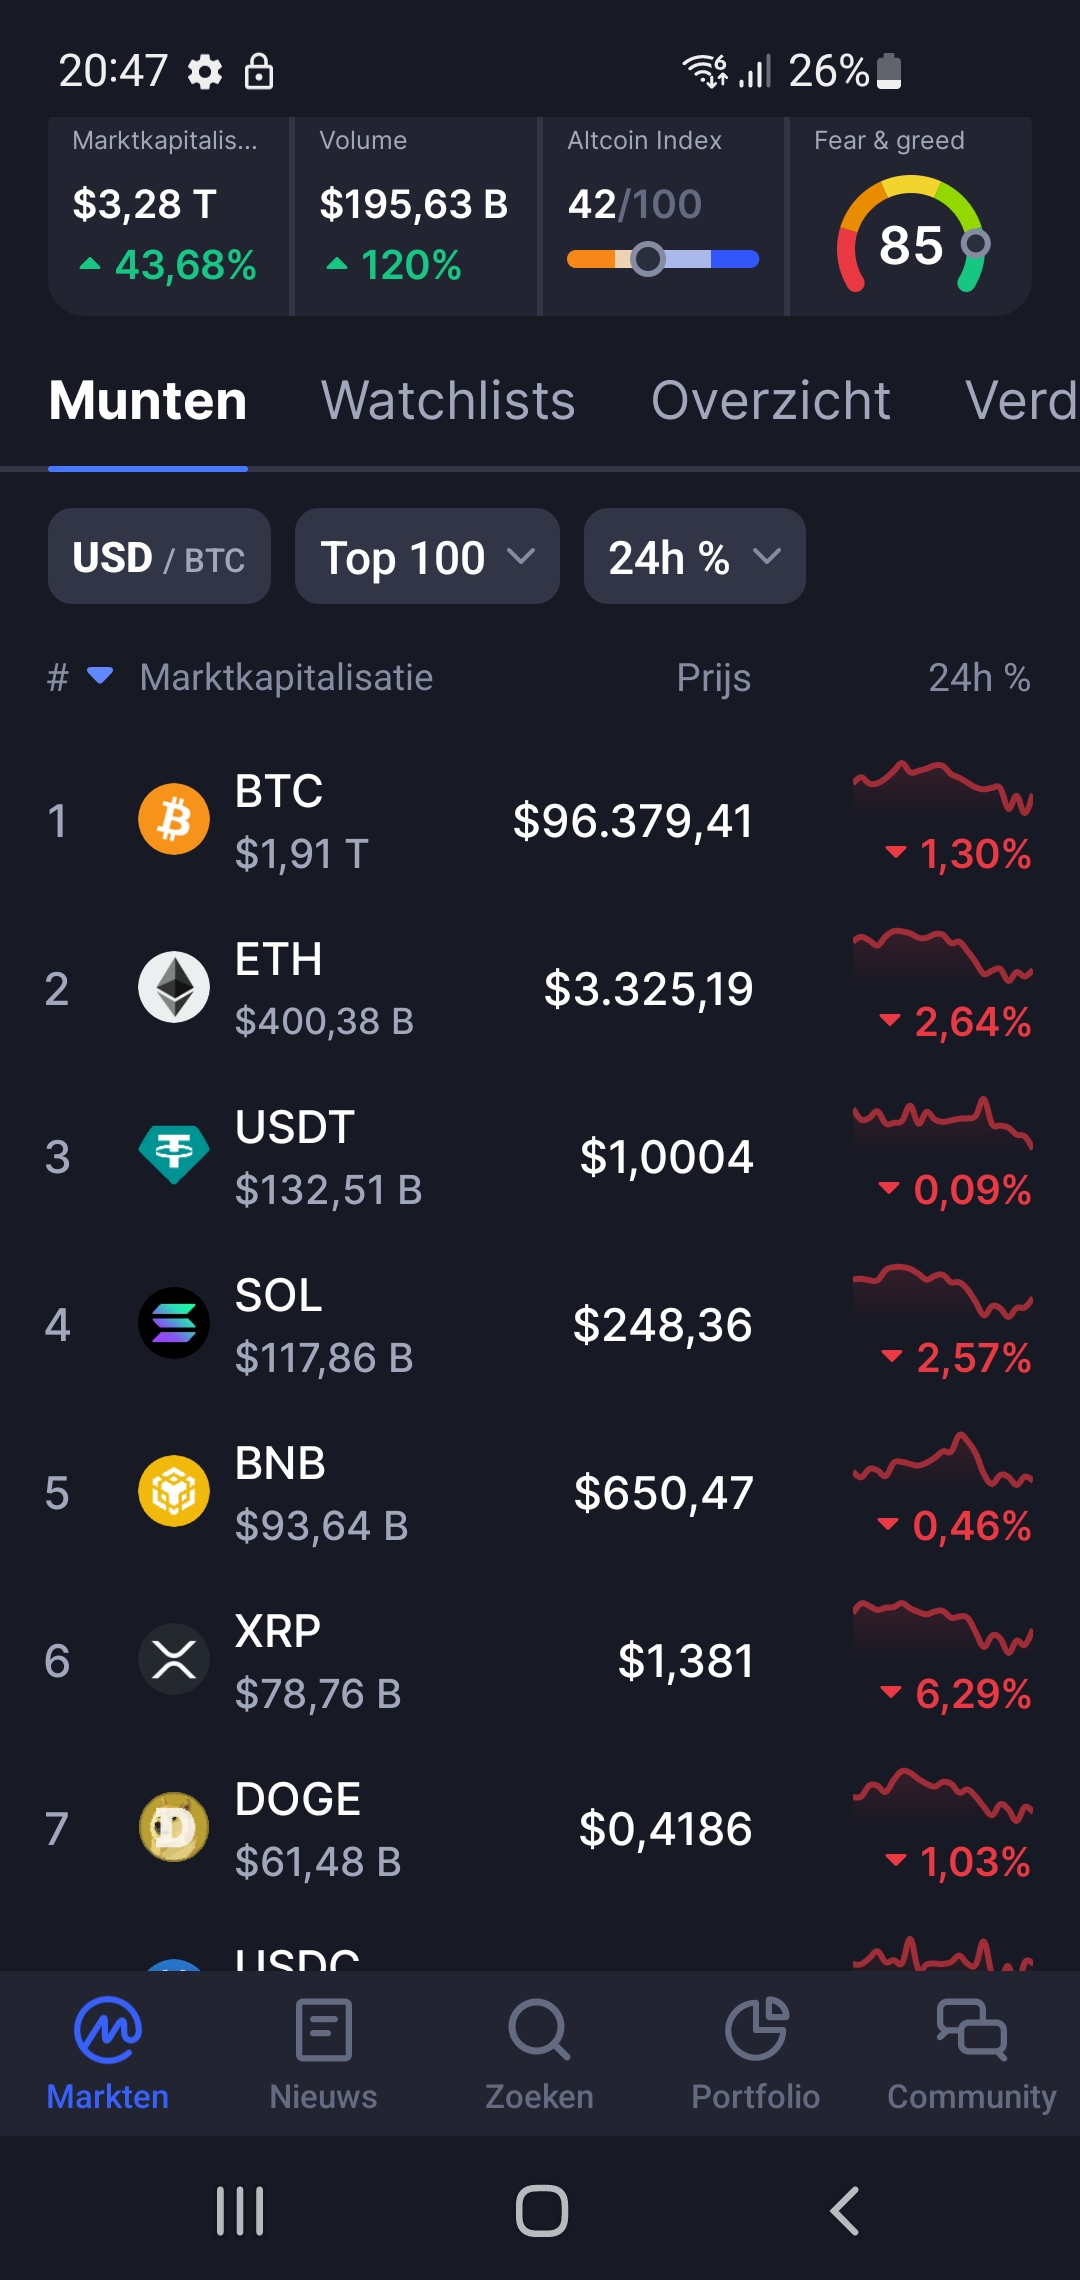Expand the Top 100 dropdown

(427, 556)
